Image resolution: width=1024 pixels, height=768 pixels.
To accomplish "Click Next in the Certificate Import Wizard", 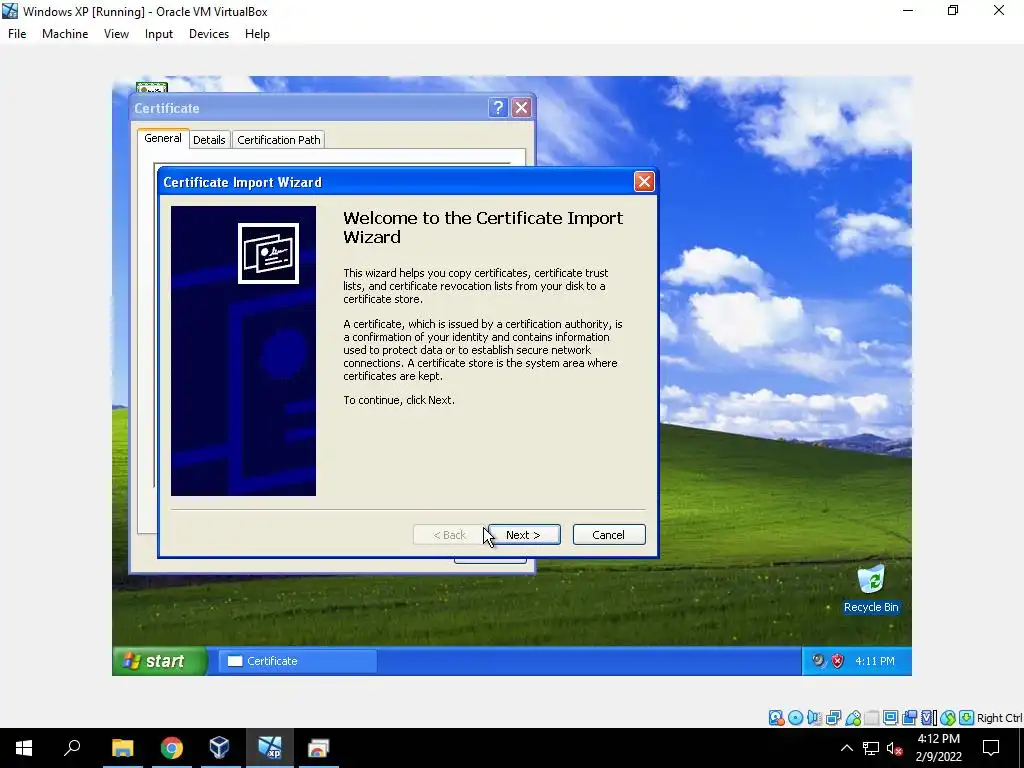I will coord(524,535).
